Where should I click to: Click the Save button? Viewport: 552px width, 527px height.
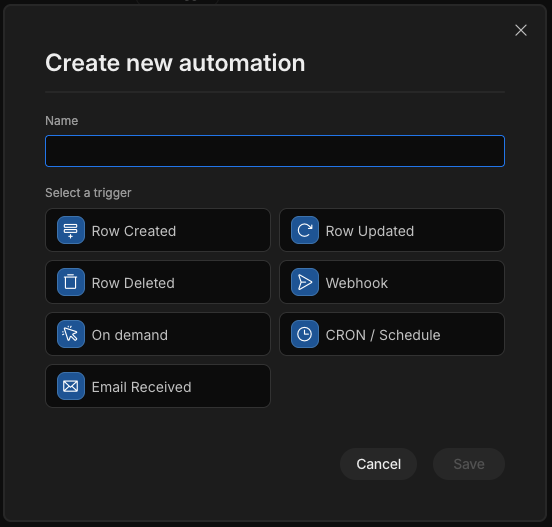tap(469, 464)
